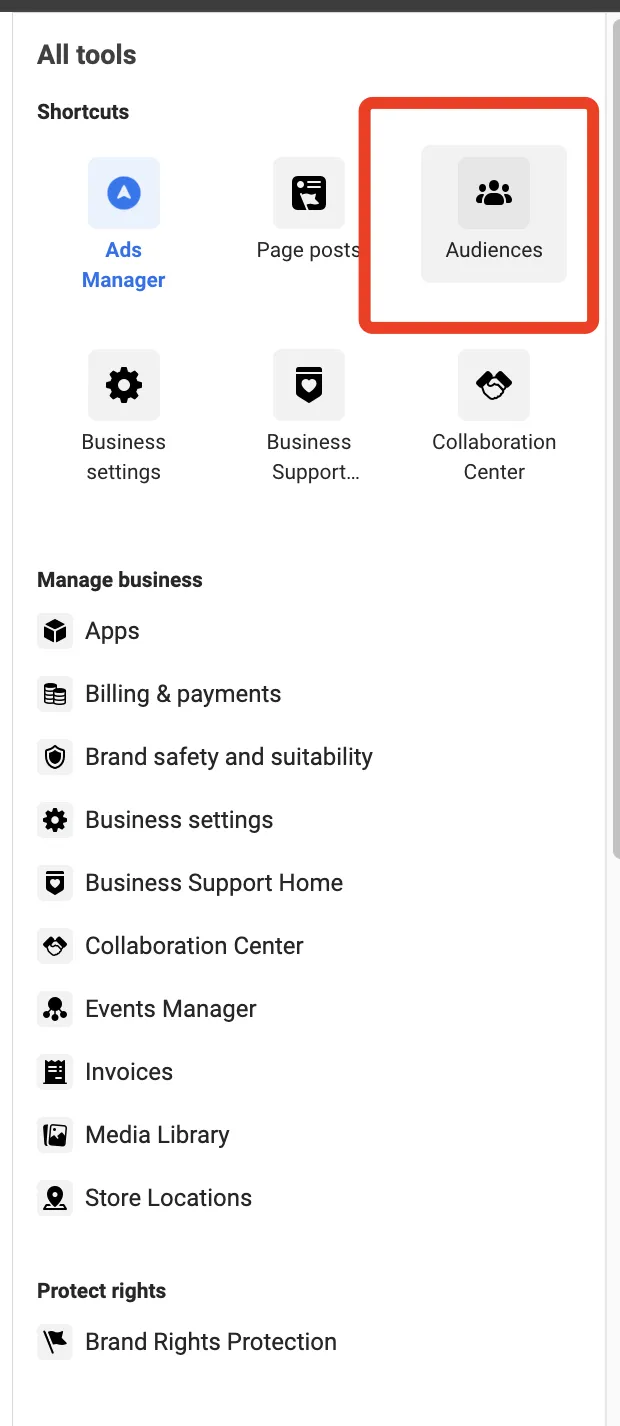Click the Brand safety shield icon
Screen dimensions: 620x1426
(55, 757)
